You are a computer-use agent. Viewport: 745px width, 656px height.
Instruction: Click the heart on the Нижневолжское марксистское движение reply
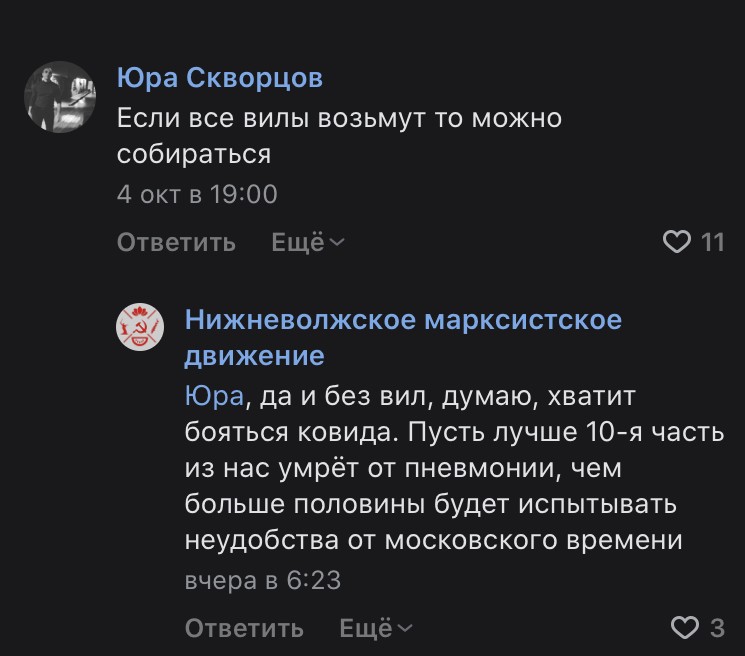(684, 628)
